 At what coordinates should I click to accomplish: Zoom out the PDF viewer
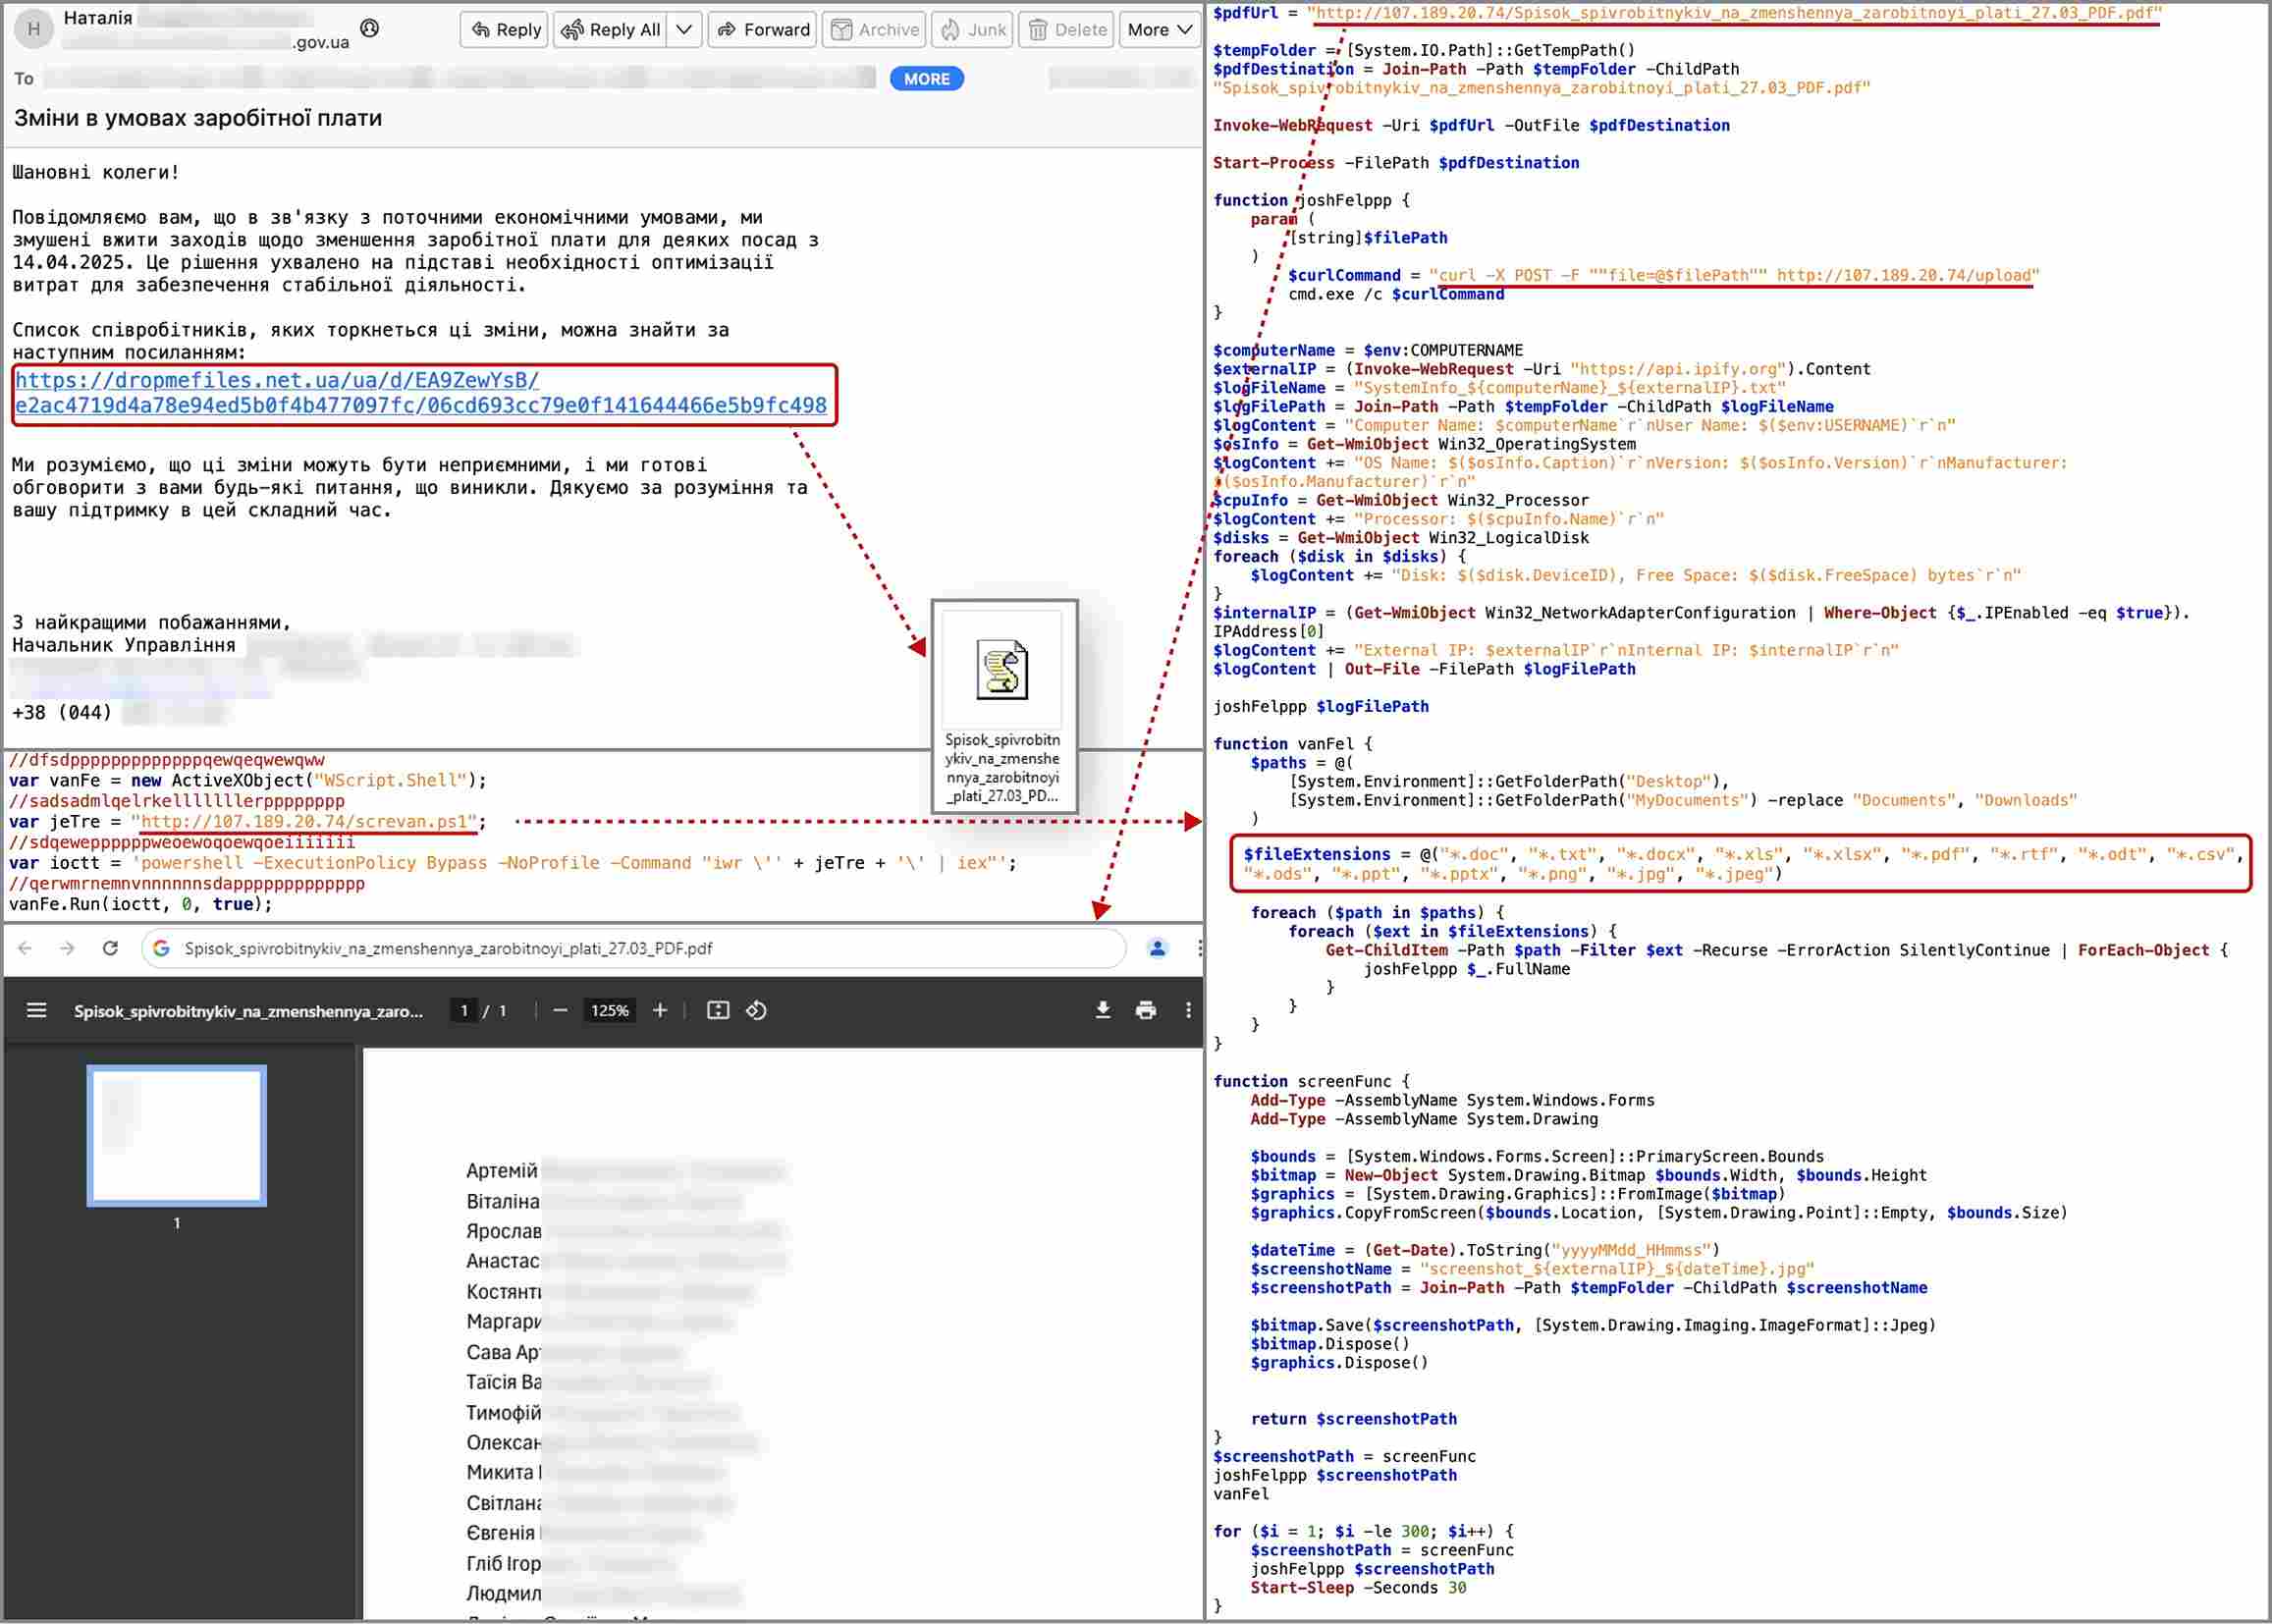point(560,1010)
